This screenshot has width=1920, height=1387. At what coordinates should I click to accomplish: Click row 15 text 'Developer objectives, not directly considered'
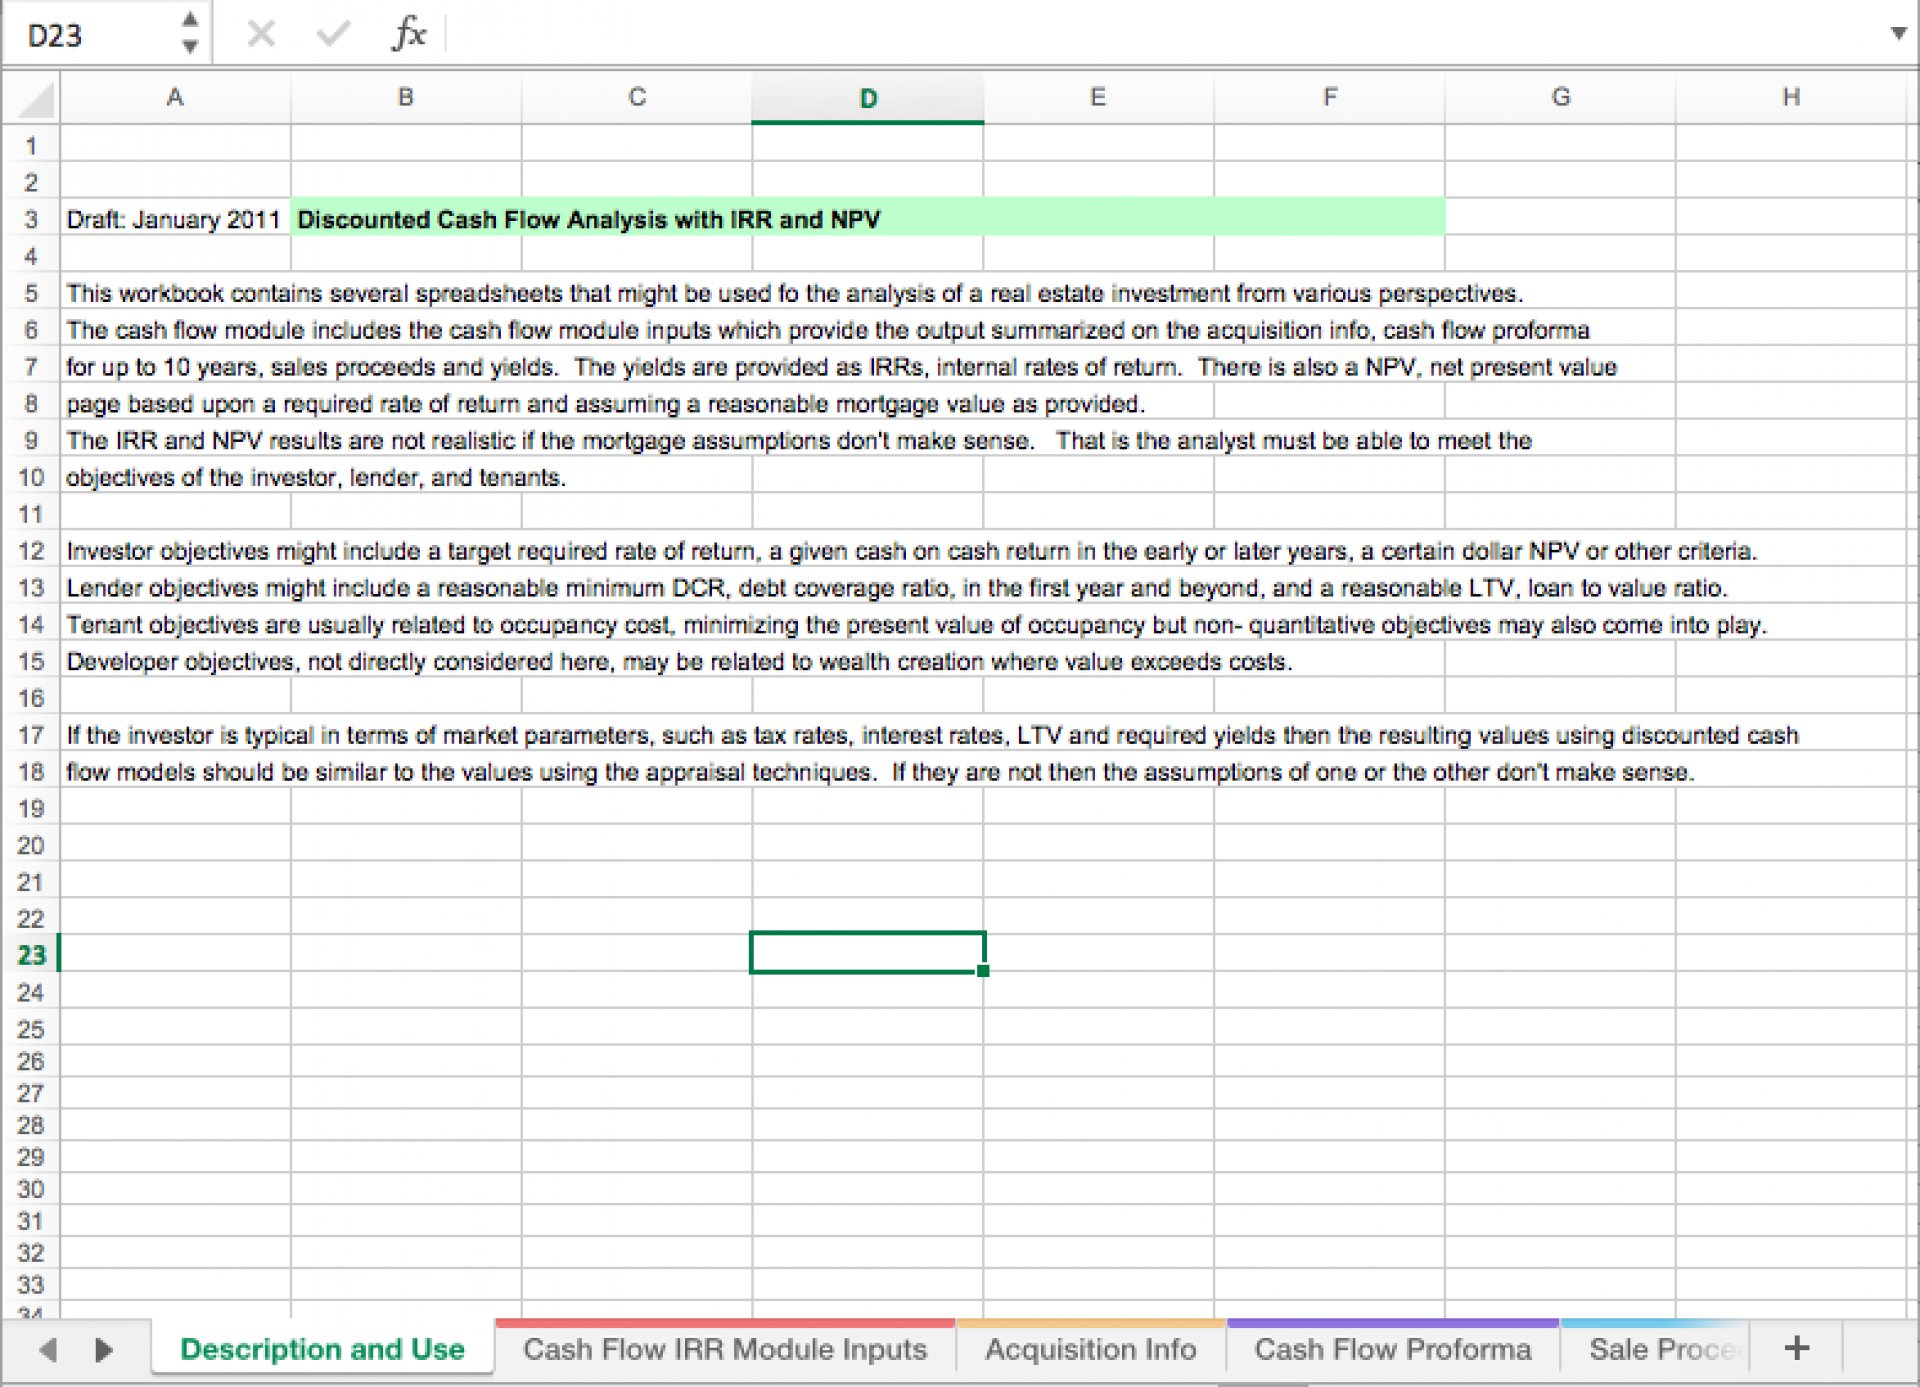pos(680,661)
